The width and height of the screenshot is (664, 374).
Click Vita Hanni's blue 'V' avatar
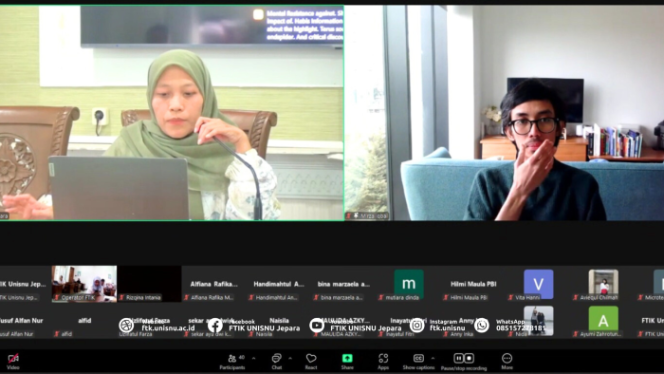[538, 284]
